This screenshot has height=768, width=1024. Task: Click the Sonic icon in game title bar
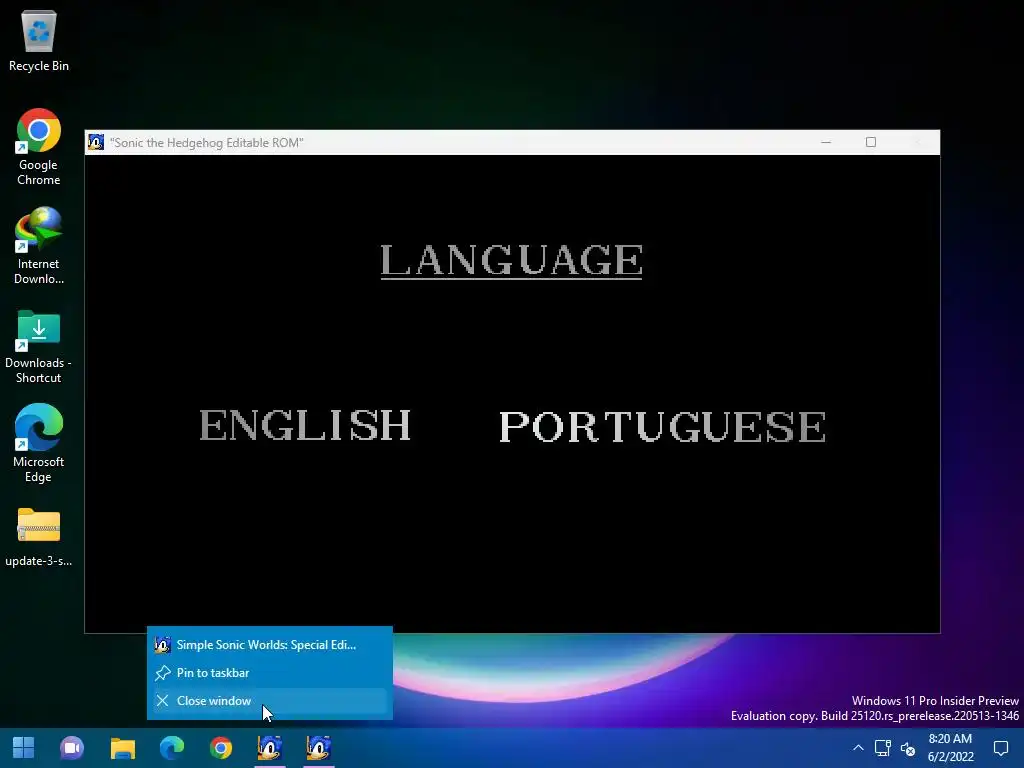(96, 142)
